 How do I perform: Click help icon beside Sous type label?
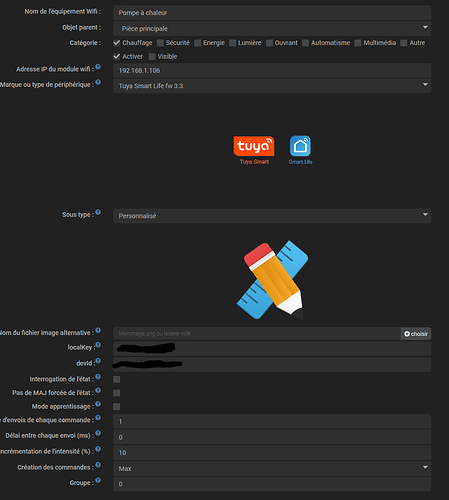point(98,212)
